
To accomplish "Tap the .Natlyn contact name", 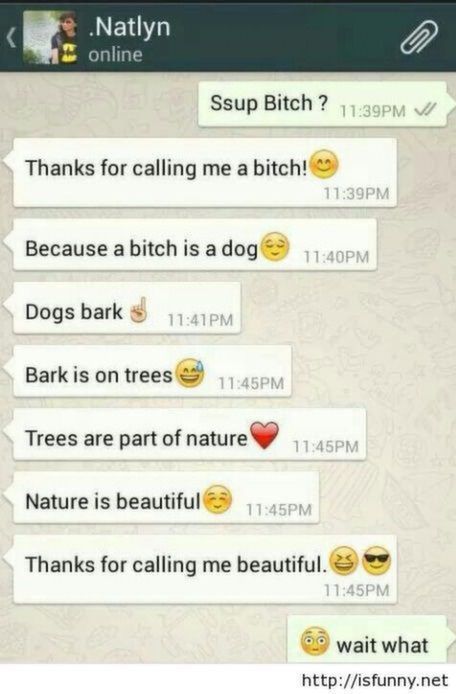I will pos(129,27).
